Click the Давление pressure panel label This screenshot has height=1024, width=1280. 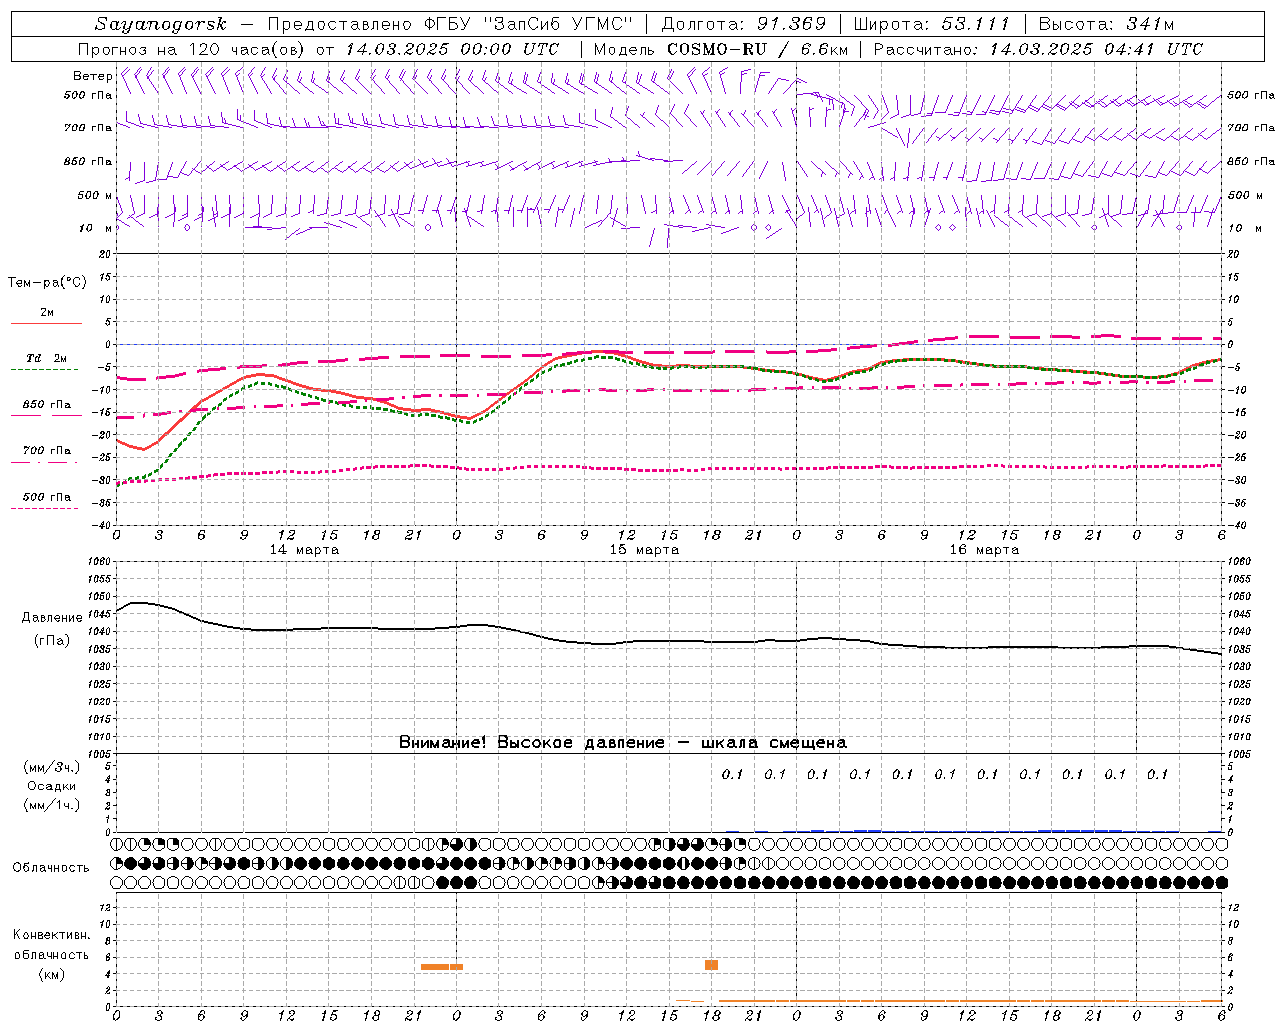pos(52,618)
